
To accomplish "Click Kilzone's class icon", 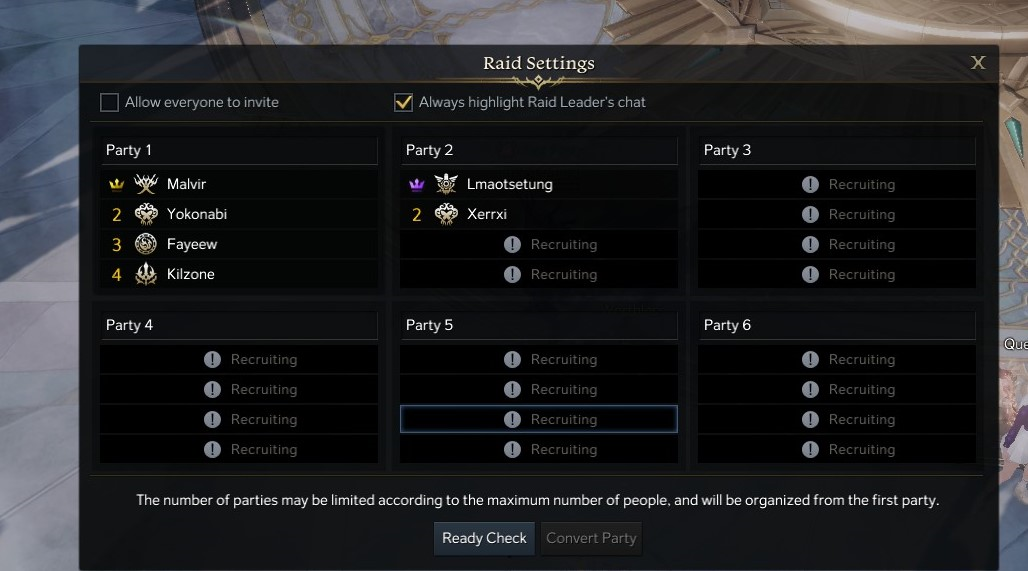I will 147,274.
